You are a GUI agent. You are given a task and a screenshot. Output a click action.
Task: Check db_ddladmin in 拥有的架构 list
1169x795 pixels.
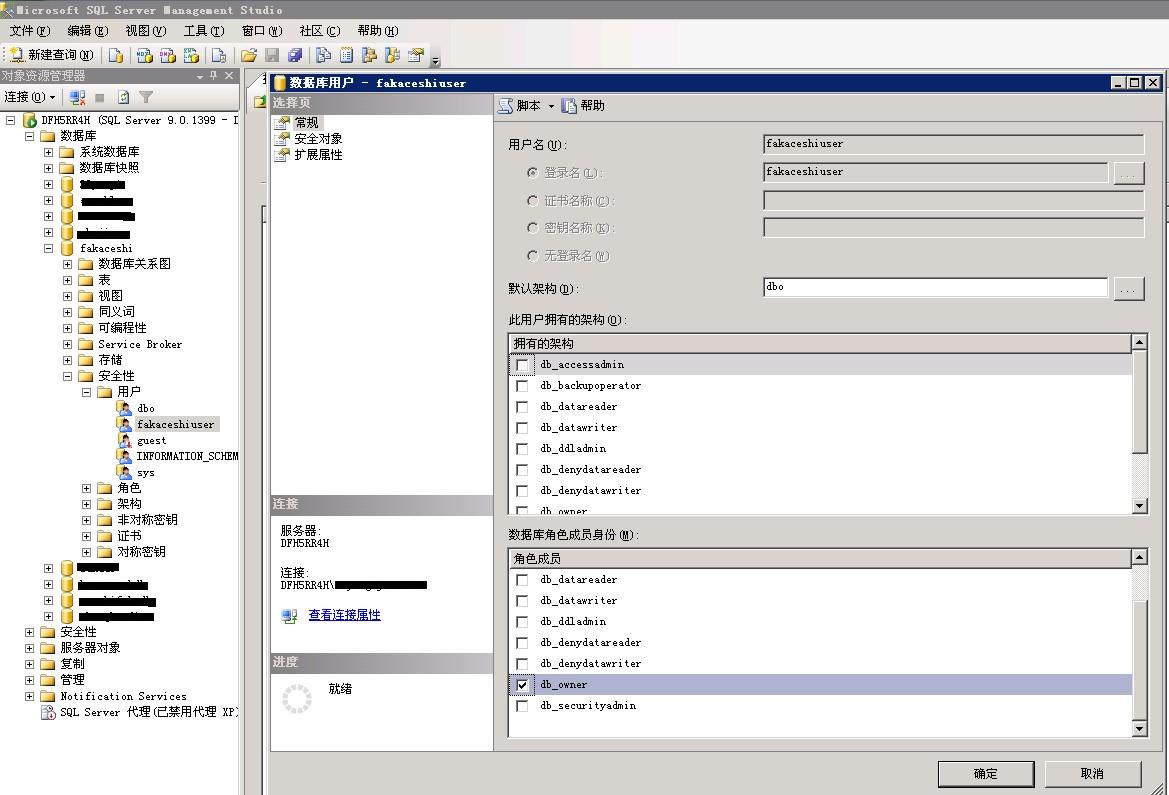click(x=522, y=449)
